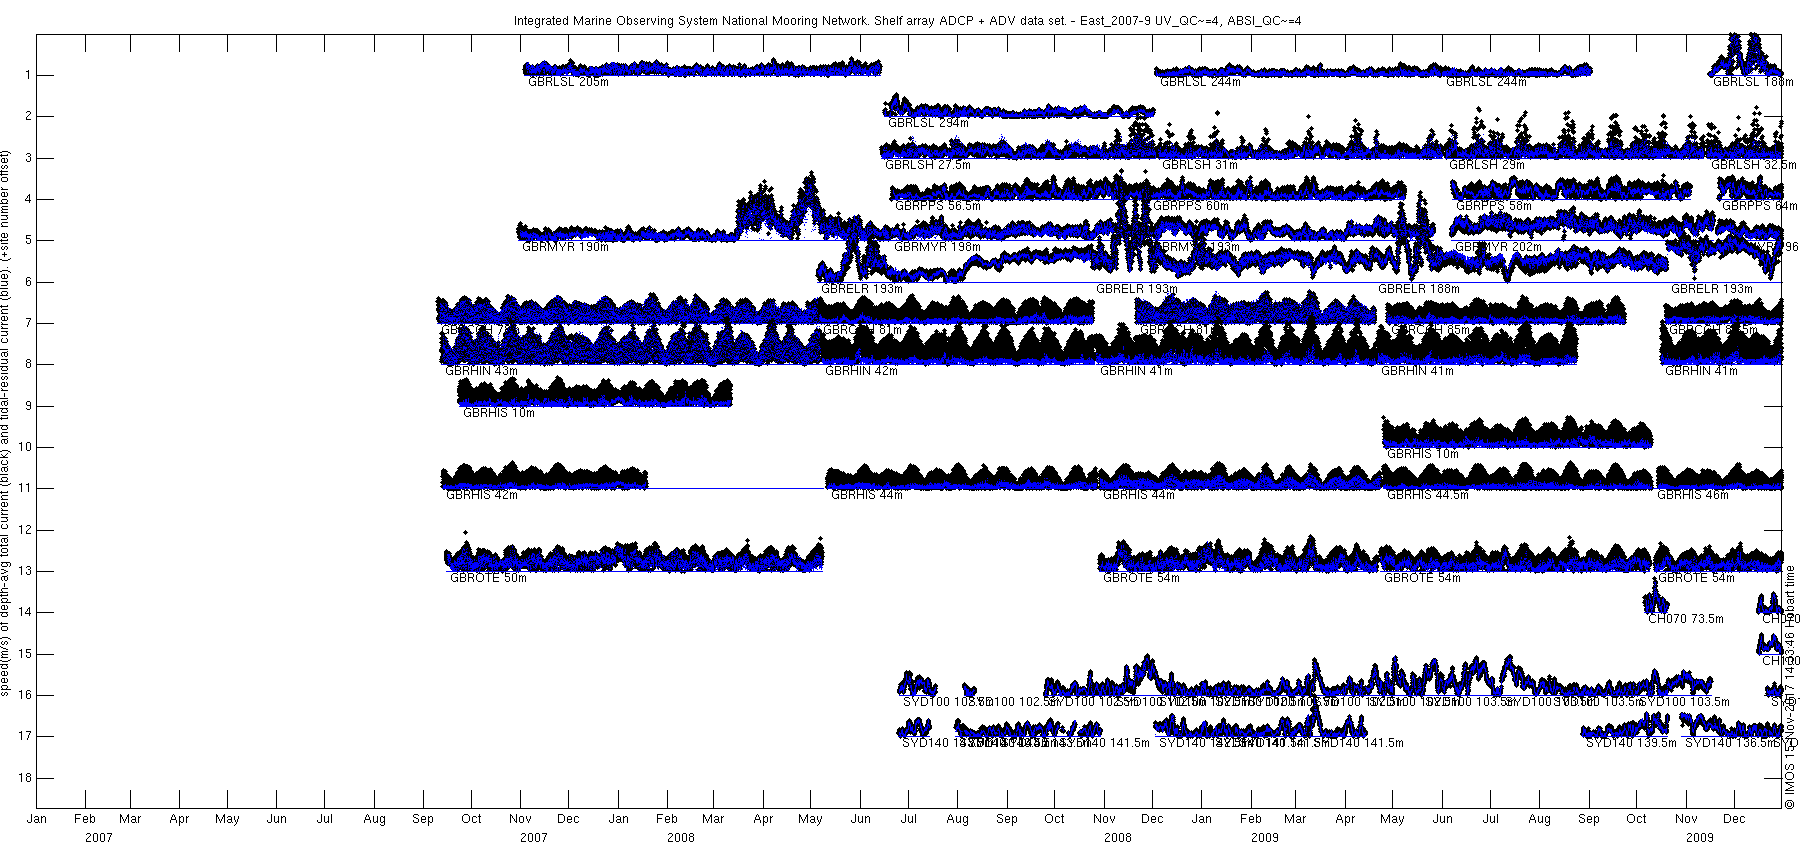Screen dimensions: 1800x850
Task: Click y-axis tick label 12
Action: coord(26,530)
